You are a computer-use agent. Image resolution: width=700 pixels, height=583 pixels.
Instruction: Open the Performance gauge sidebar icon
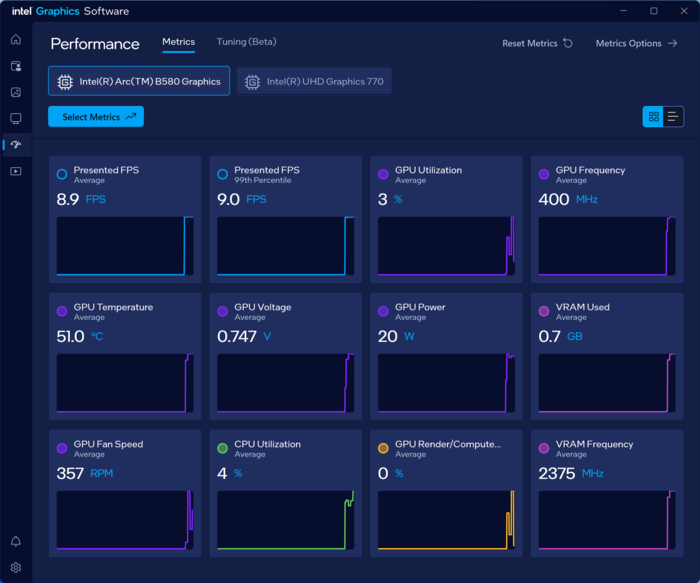(16, 145)
